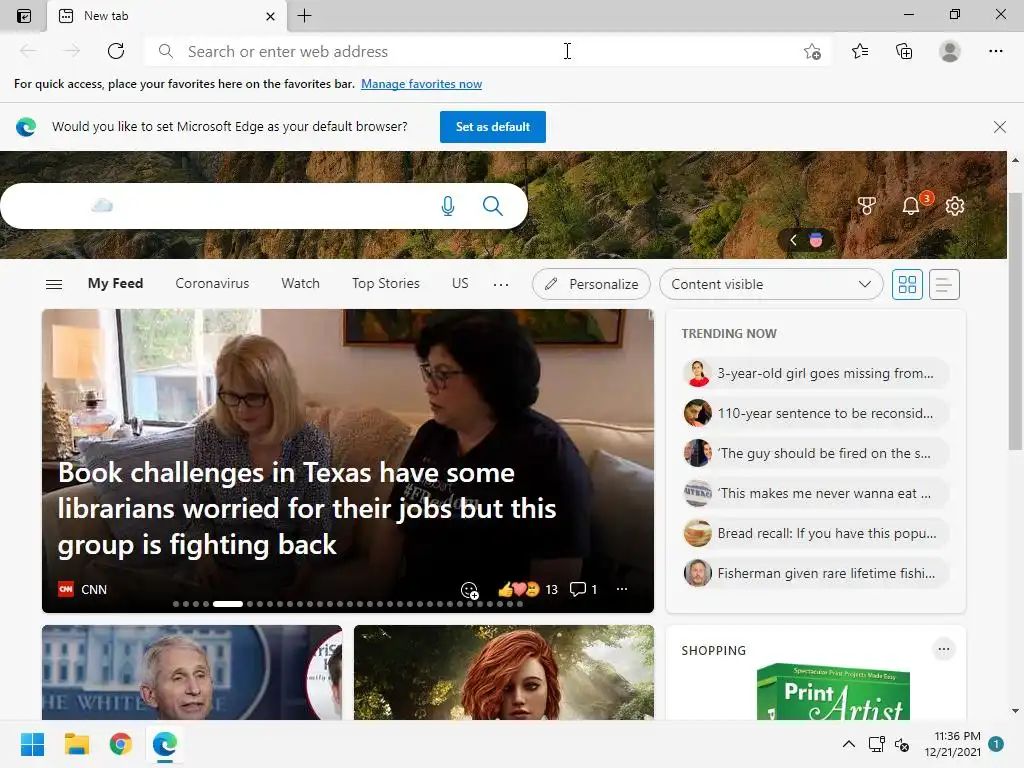
Task: Open notifications bell with 3 badge
Action: 912,205
